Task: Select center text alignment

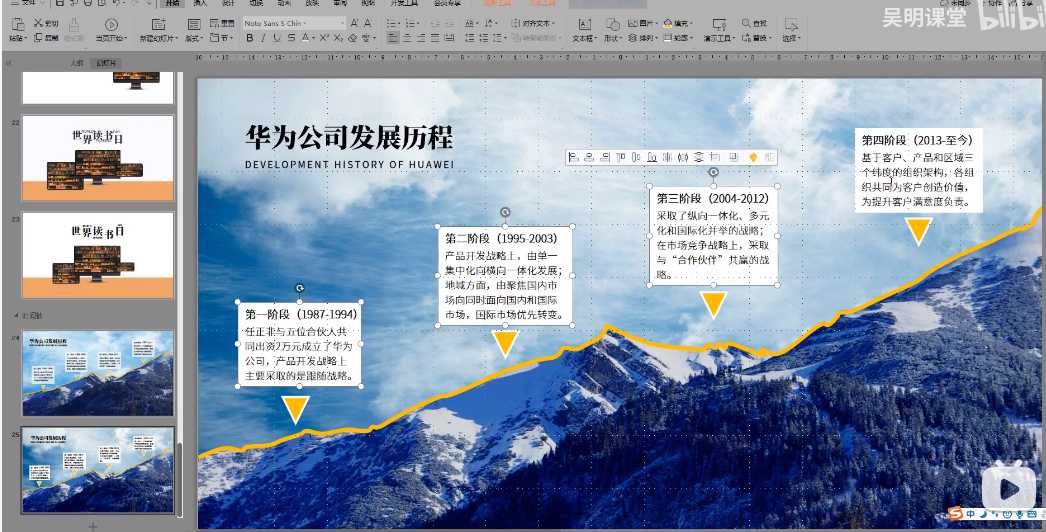Action: tap(407, 38)
